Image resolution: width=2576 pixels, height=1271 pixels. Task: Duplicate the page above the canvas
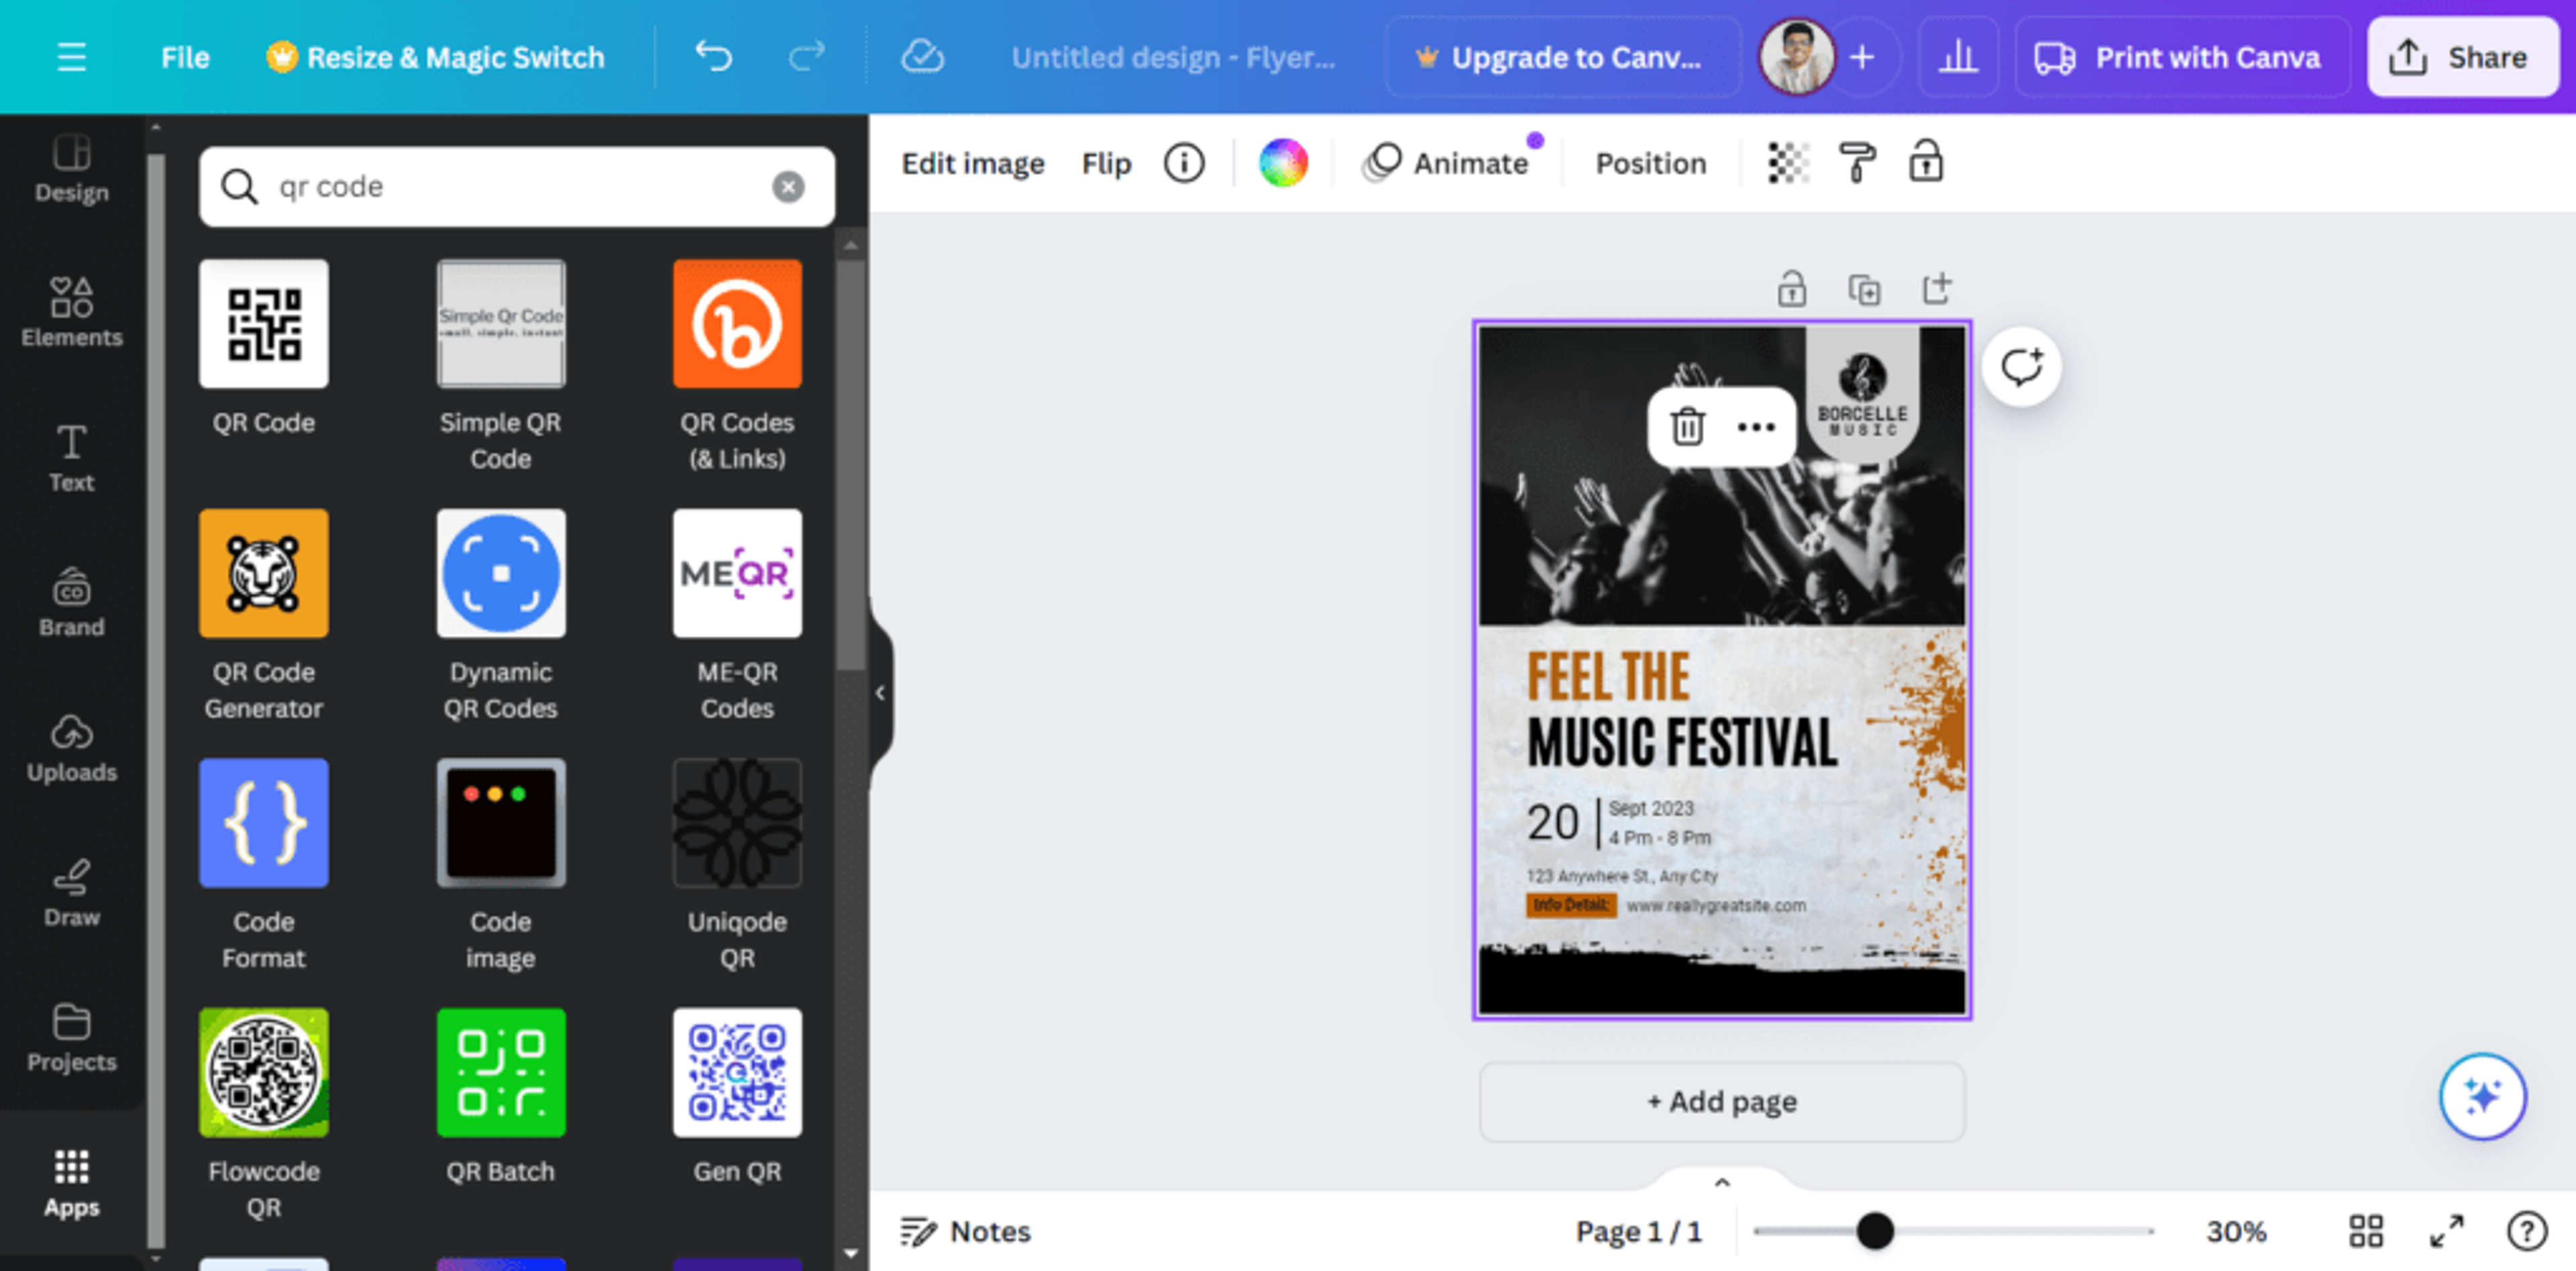pyautogui.click(x=1864, y=290)
